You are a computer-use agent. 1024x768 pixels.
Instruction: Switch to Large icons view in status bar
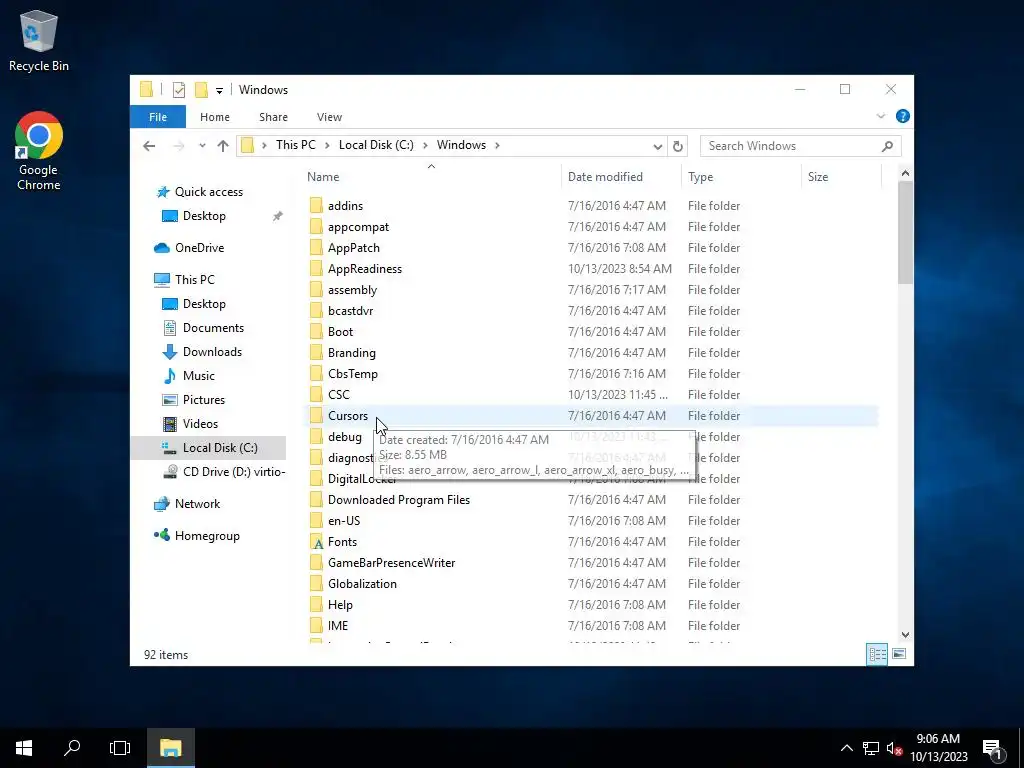899,654
